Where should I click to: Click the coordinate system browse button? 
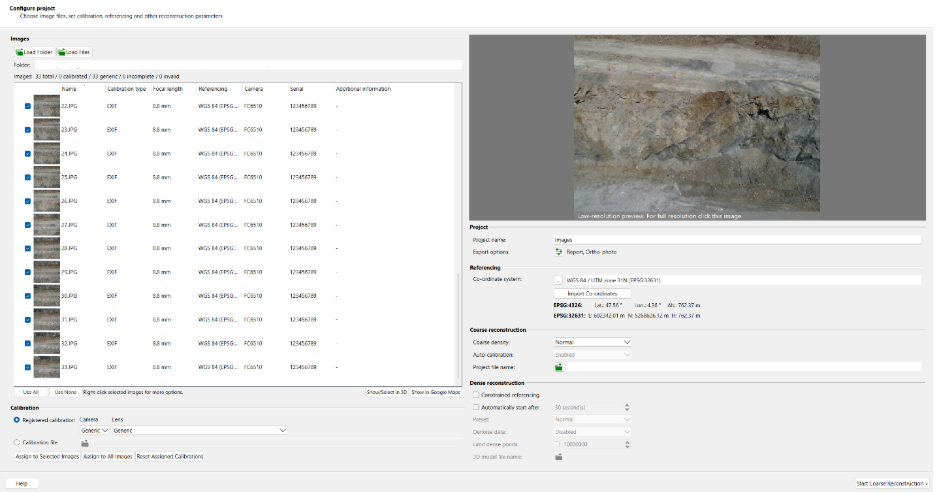pos(558,280)
